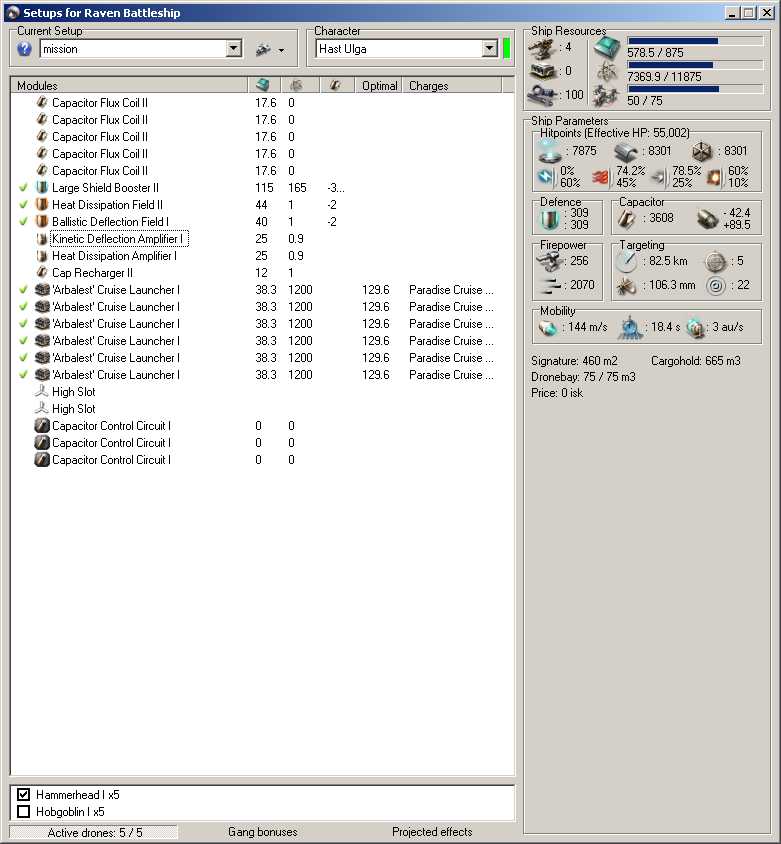Click the Defence shield tank icon
The image size is (781, 844).
coord(550,220)
